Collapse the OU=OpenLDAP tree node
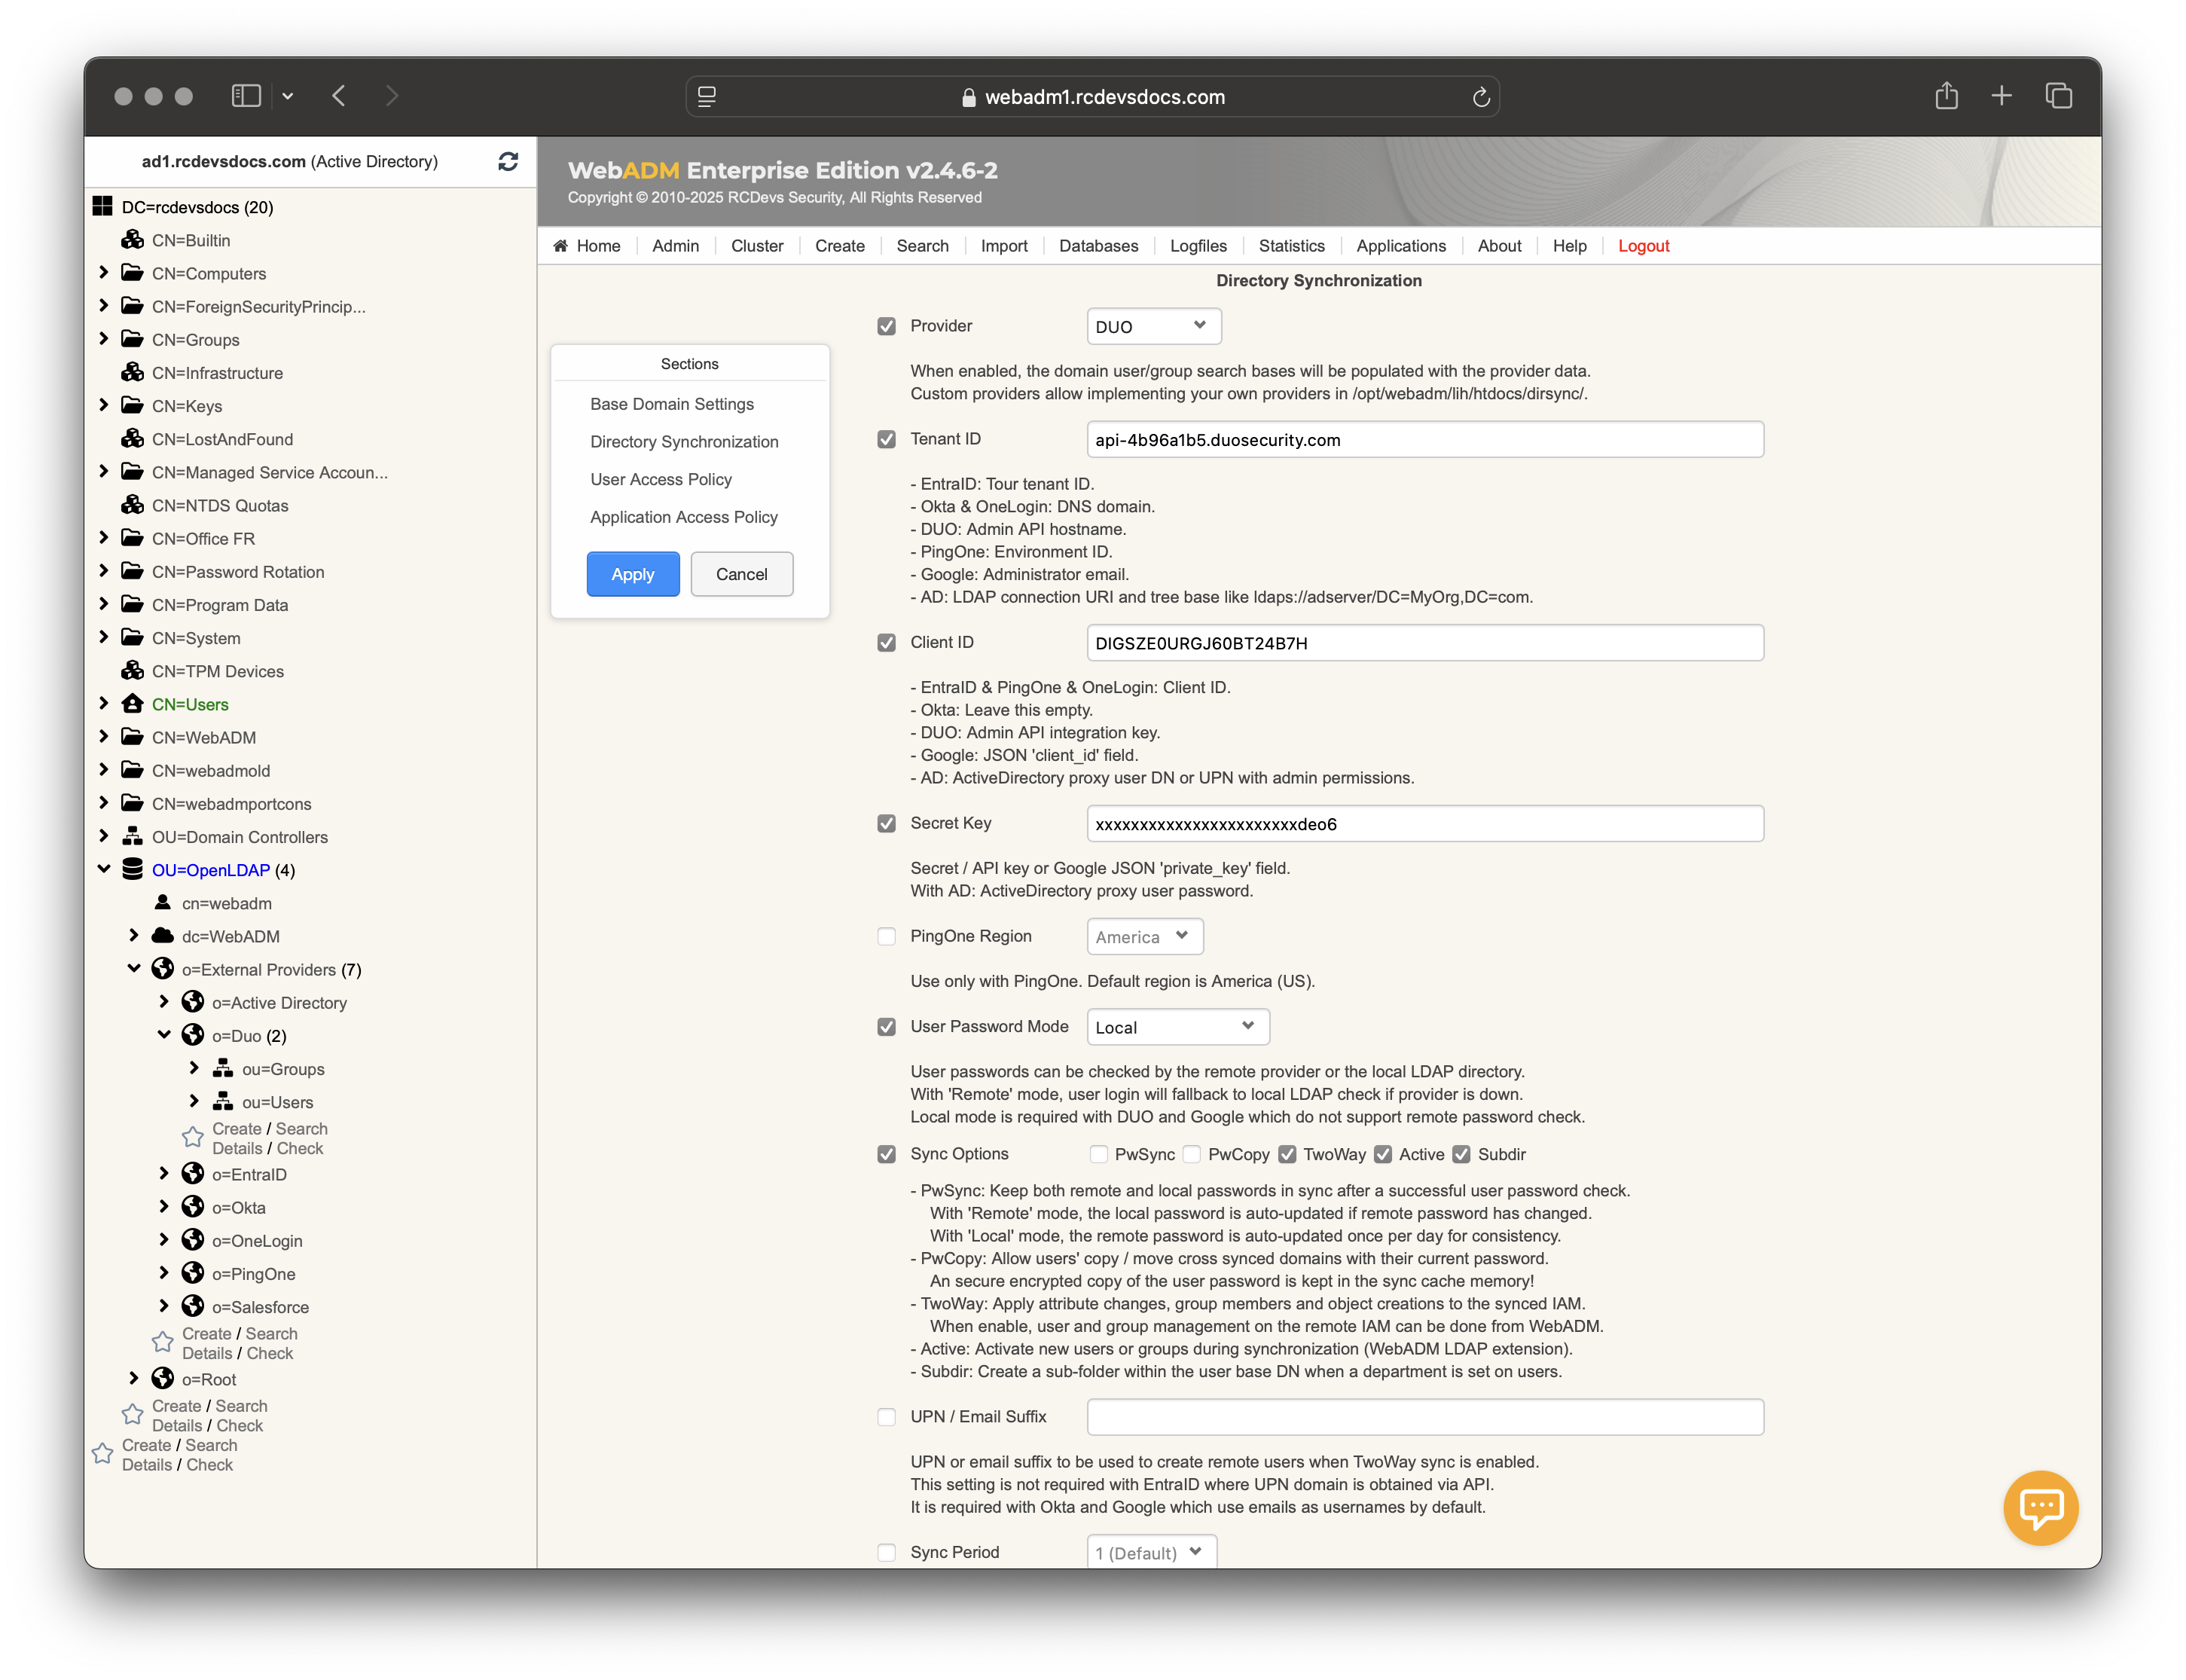This screenshot has height=1680, width=2186. pyautogui.click(x=103, y=869)
